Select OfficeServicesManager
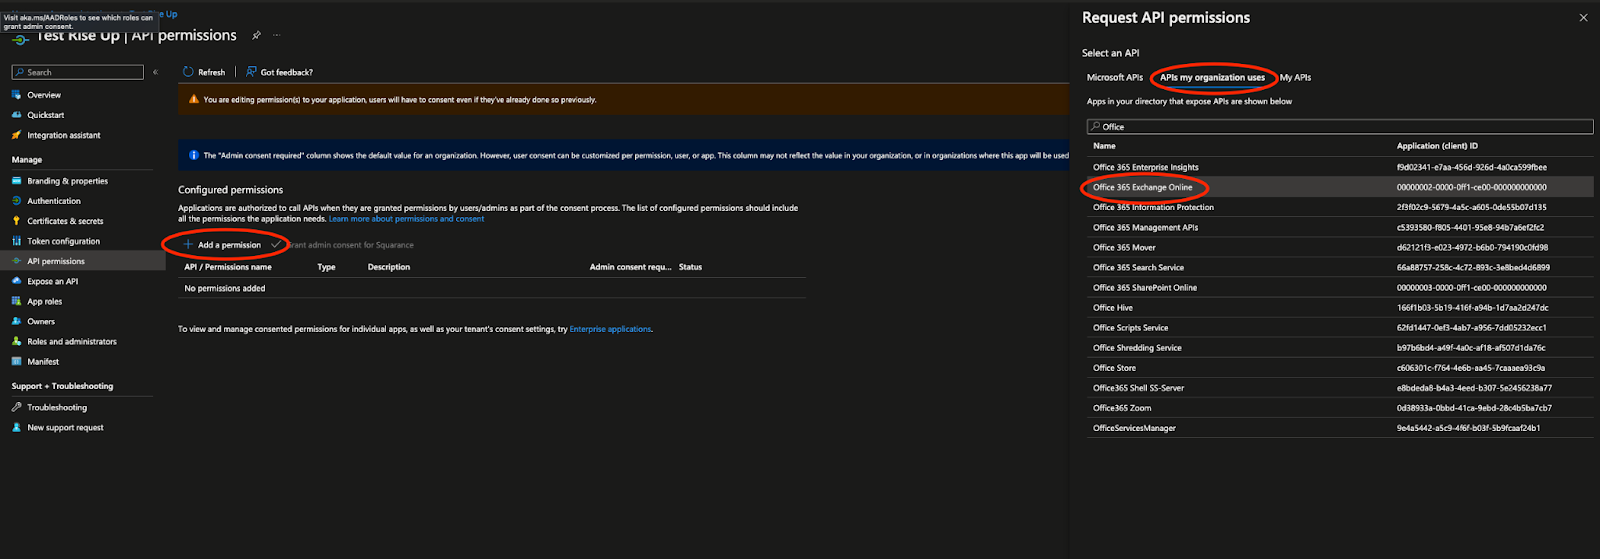Screen dimensions: 1600x559 point(1340,427)
